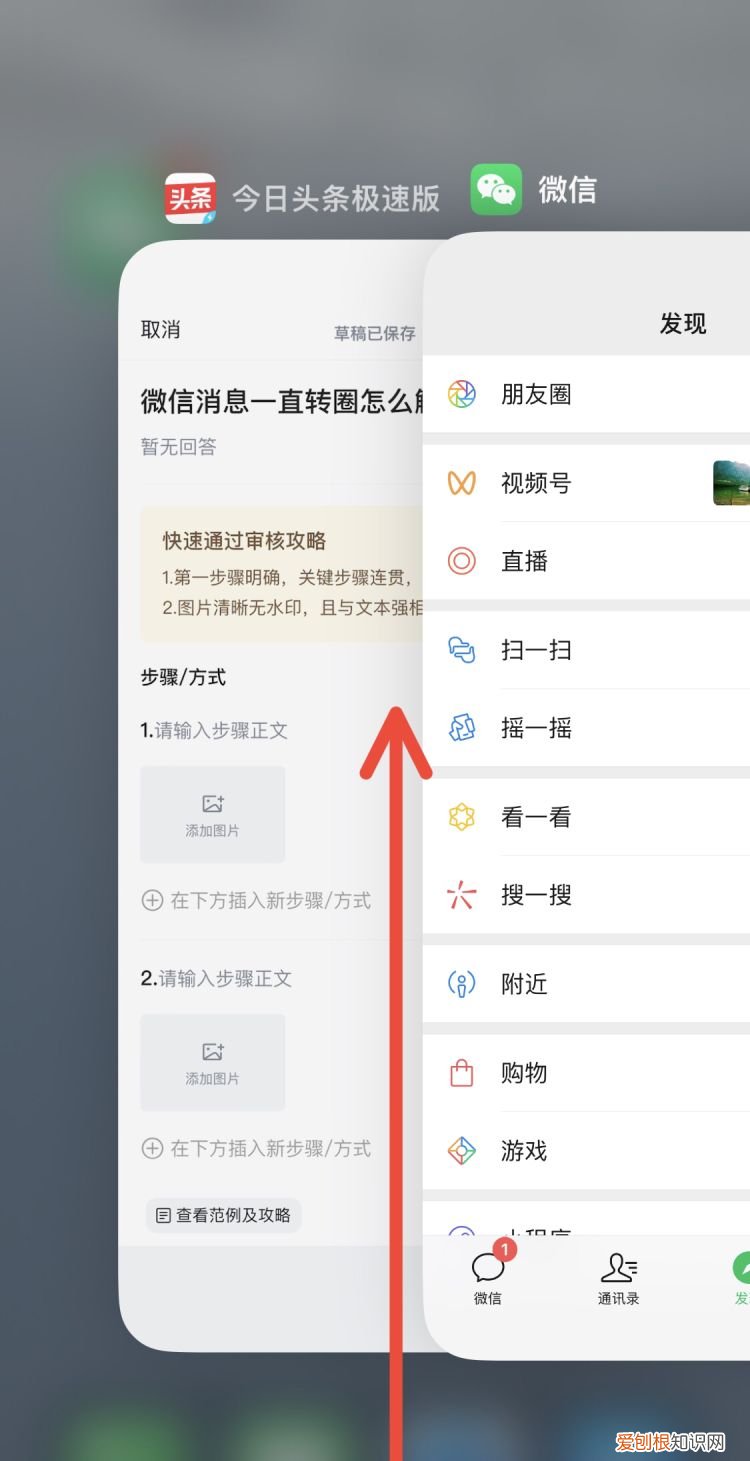Open 视频号 (Channels) feature
Viewport: 750px width, 1461px height.
pyautogui.click(x=537, y=483)
